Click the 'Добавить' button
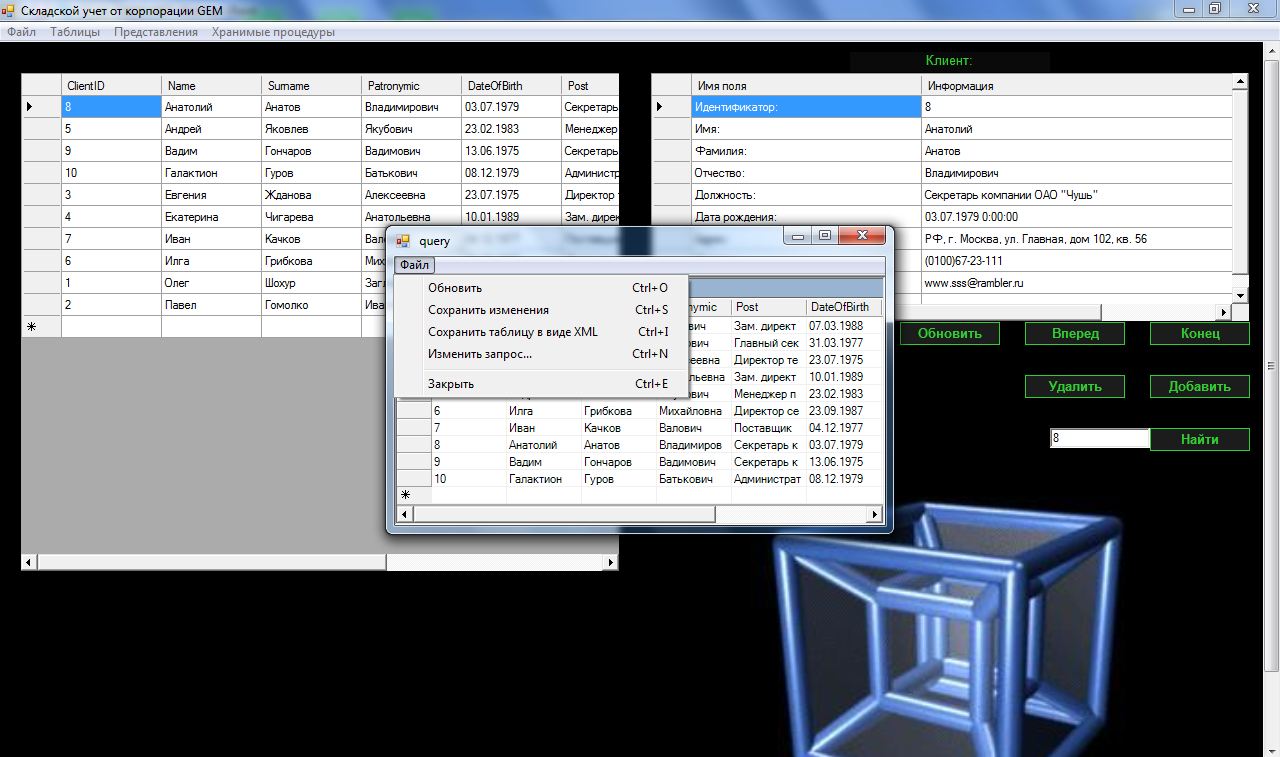The image size is (1280, 757). (x=1199, y=386)
